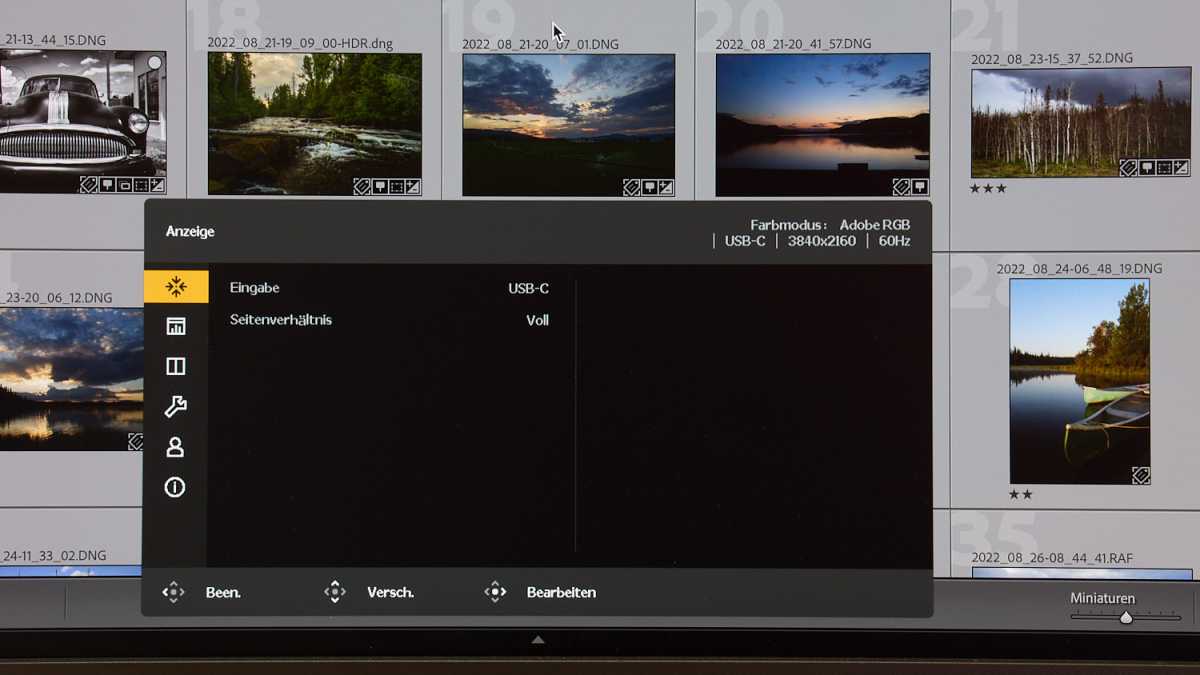1200x675 pixels.
Task: Toggle the three-star rating under the birch photo
Action: tap(987, 186)
